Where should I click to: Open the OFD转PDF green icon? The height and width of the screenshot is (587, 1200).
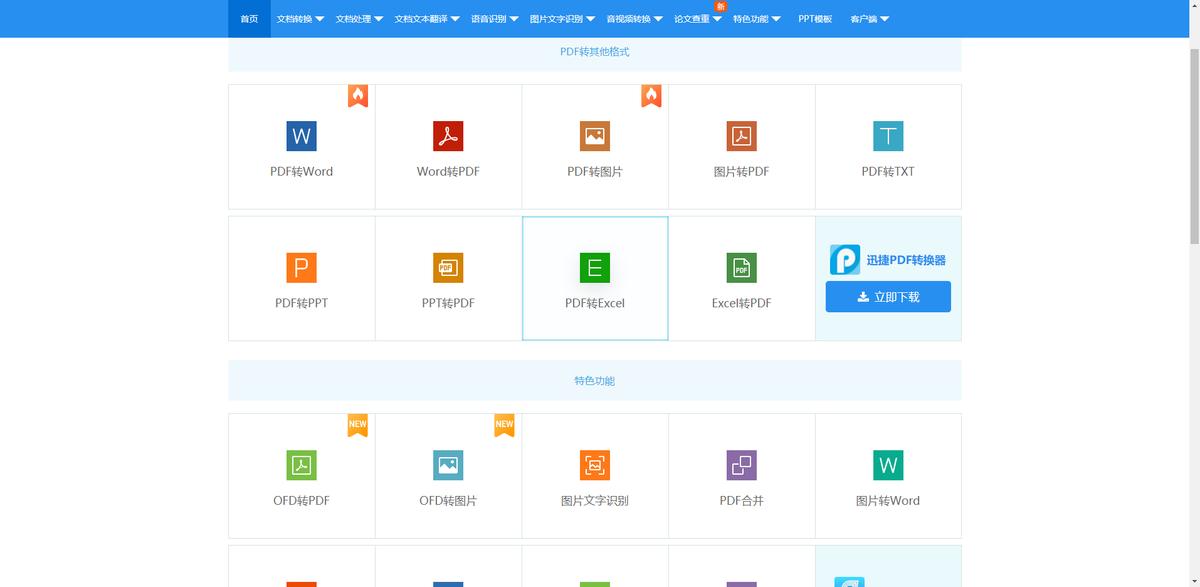pyautogui.click(x=301, y=465)
